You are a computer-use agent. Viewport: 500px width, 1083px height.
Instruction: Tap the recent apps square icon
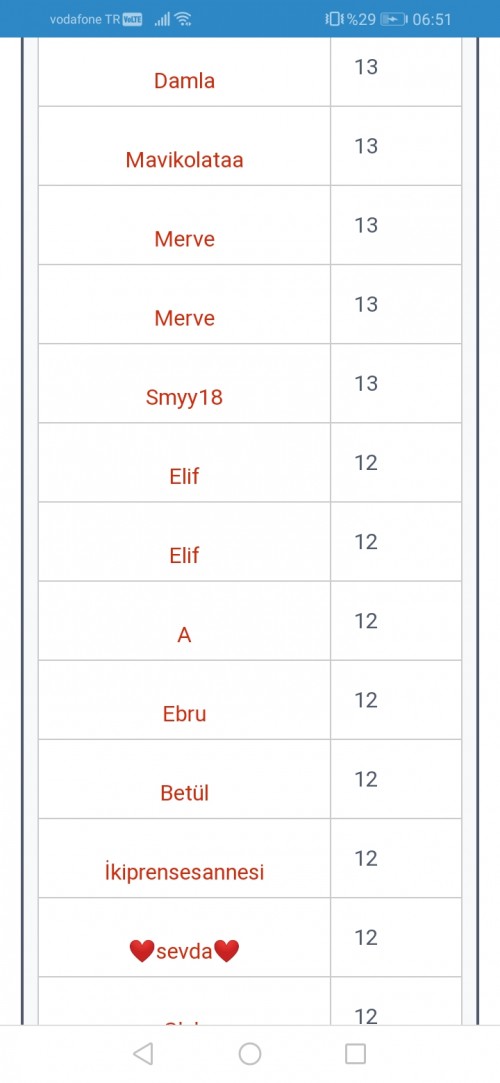(355, 1053)
